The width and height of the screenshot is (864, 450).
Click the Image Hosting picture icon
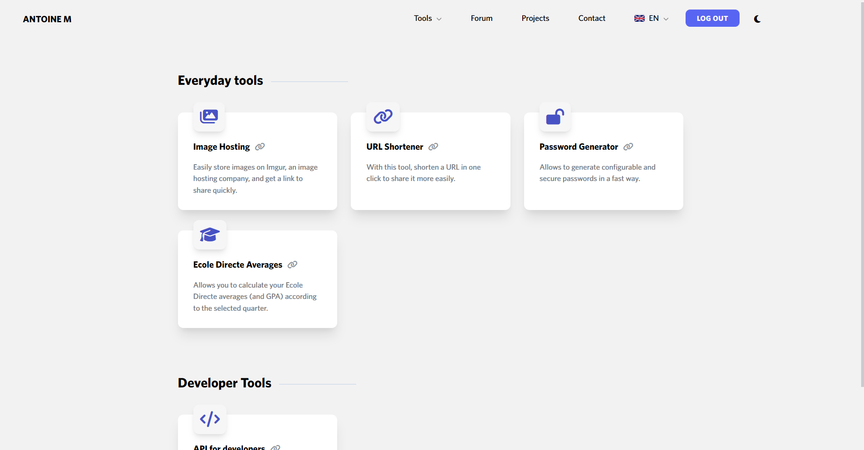[x=209, y=116]
